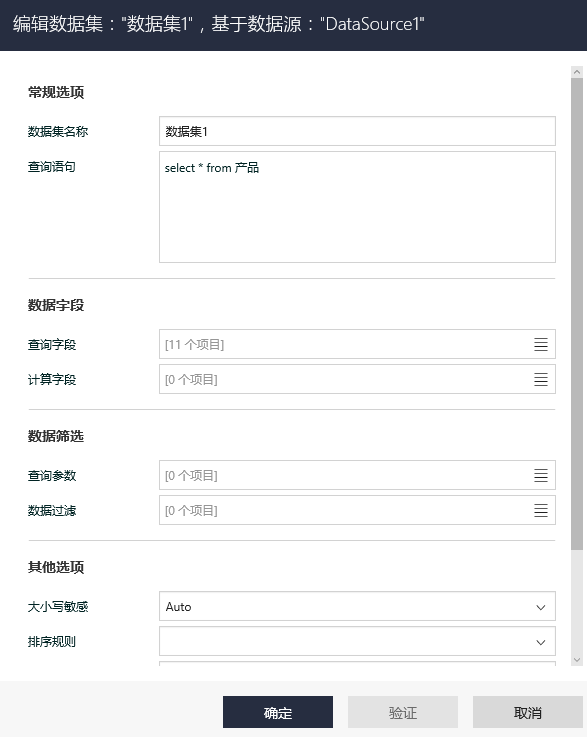This screenshot has height=737, width=587.
Task: Click the 验证 button
Action: click(403, 712)
